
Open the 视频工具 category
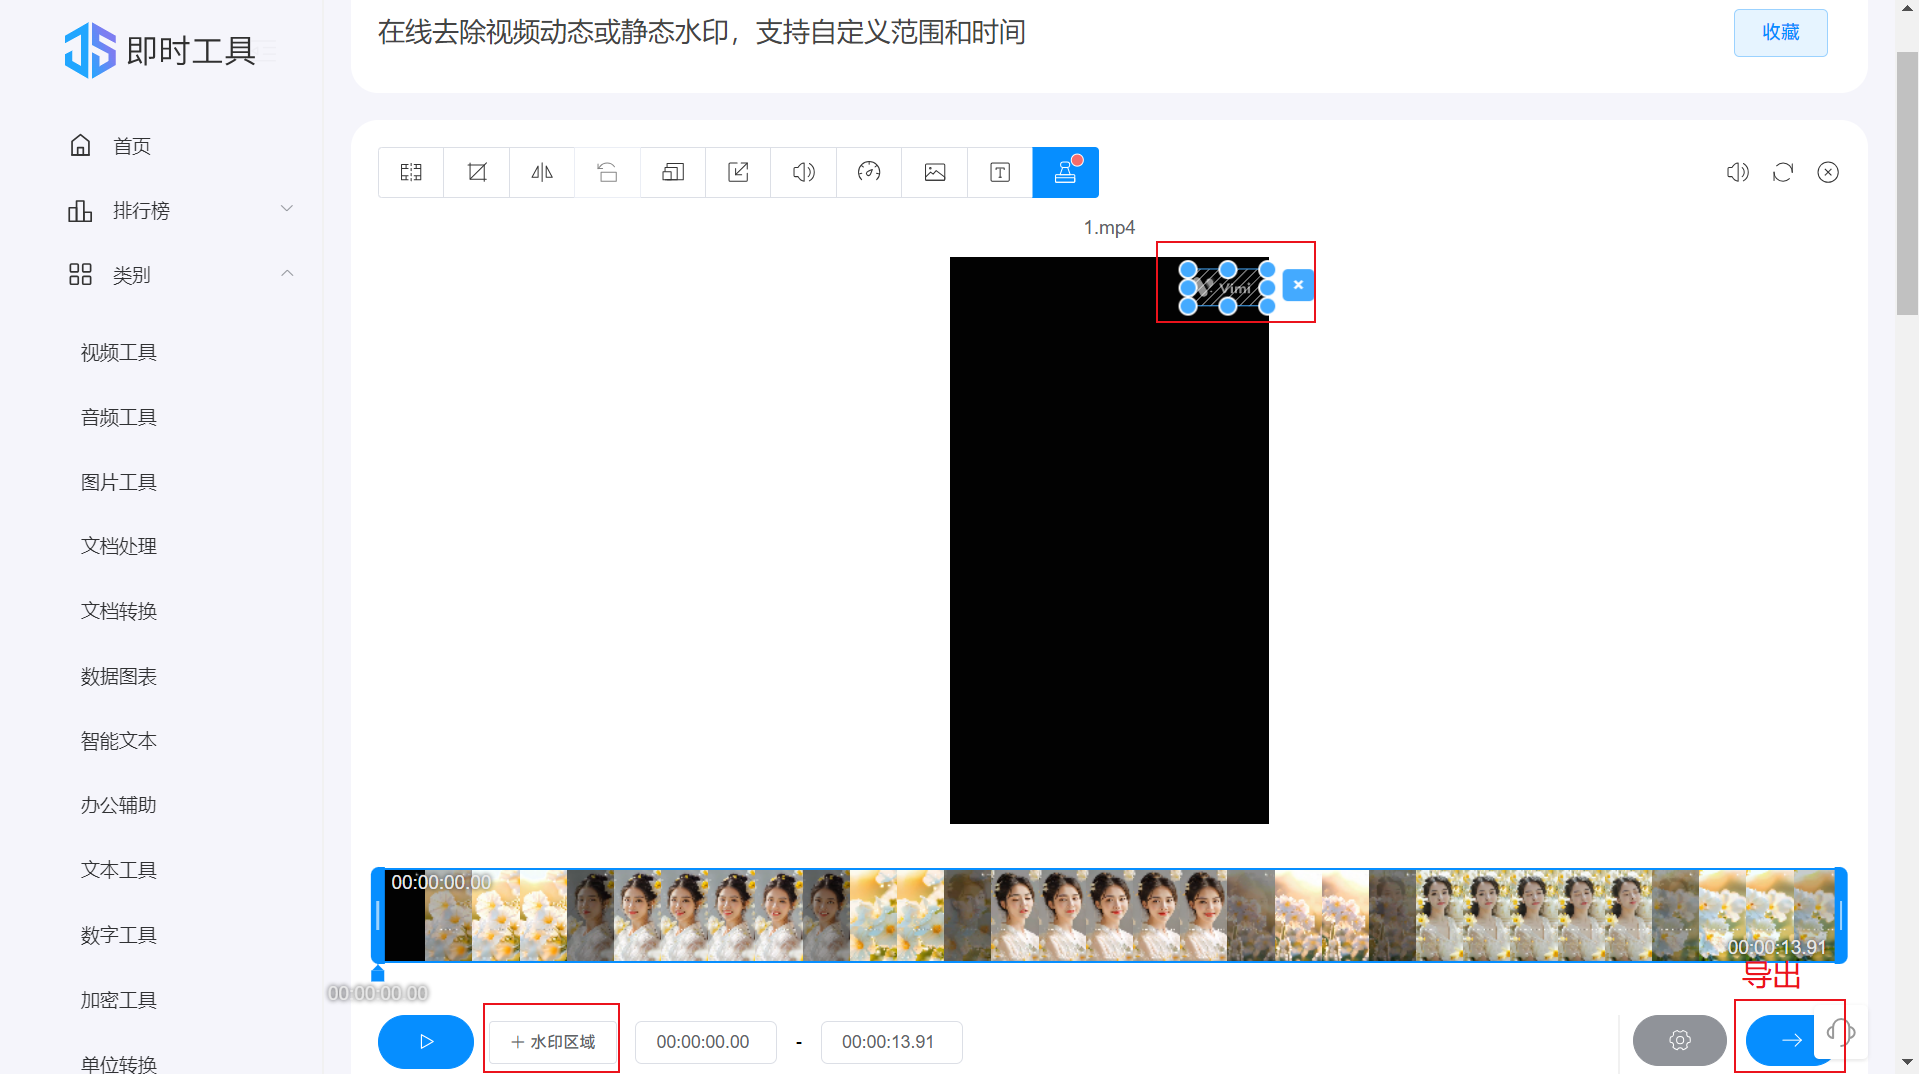(x=119, y=352)
